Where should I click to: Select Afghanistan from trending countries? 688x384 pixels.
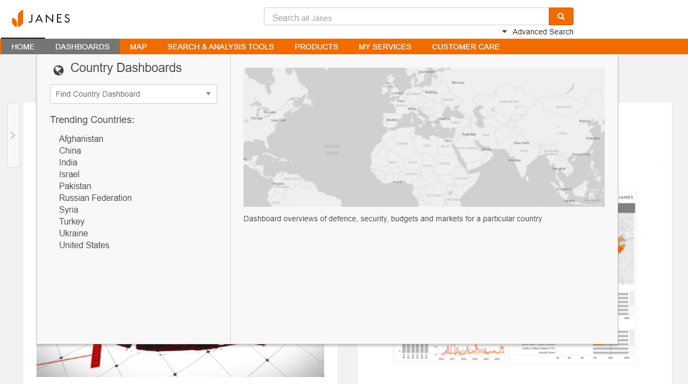(81, 139)
